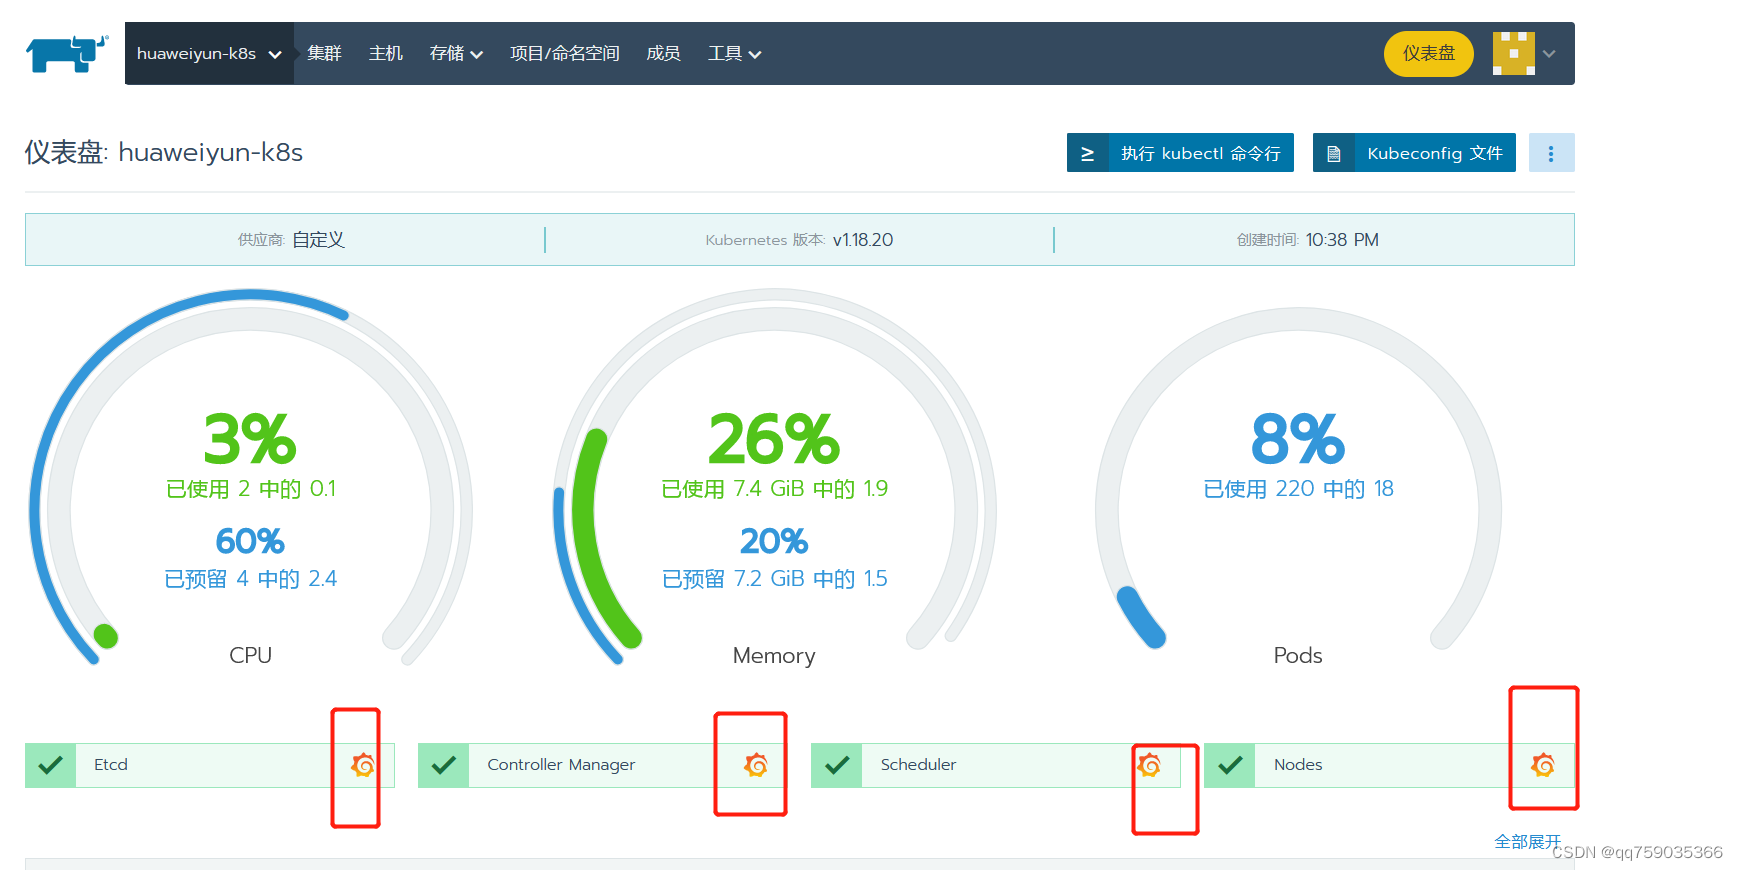Open Grafana for Controller Manager
Screen dimensions: 1738x870
point(756,765)
